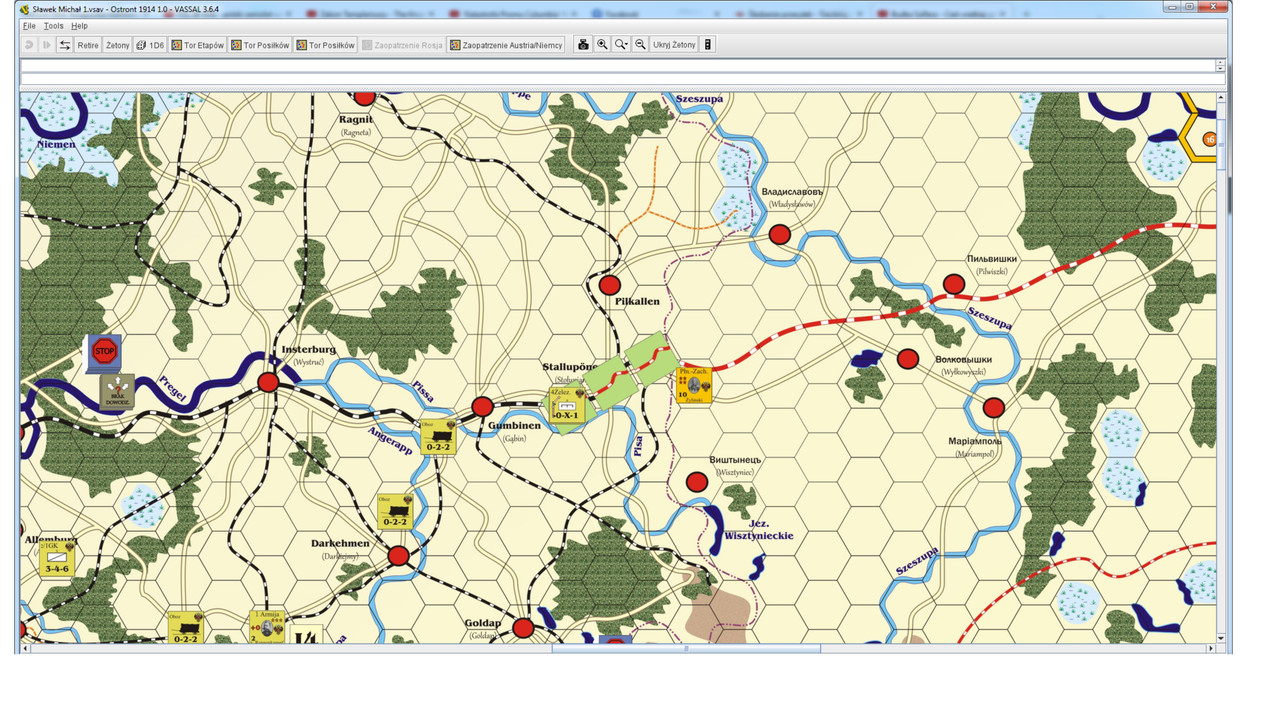Screen dimensions: 1280x717
Task: Click the Pregel river label
Action: coord(173,388)
